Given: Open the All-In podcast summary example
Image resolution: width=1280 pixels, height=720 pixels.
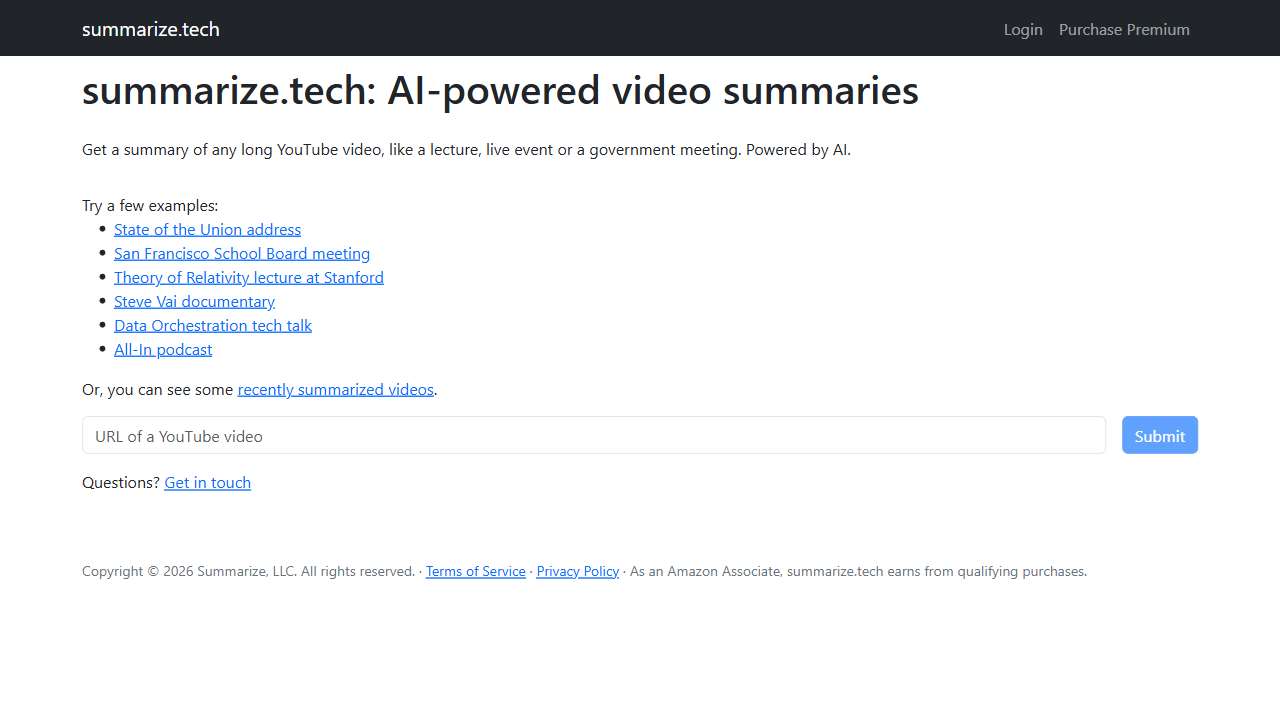Looking at the screenshot, I should coord(163,349).
